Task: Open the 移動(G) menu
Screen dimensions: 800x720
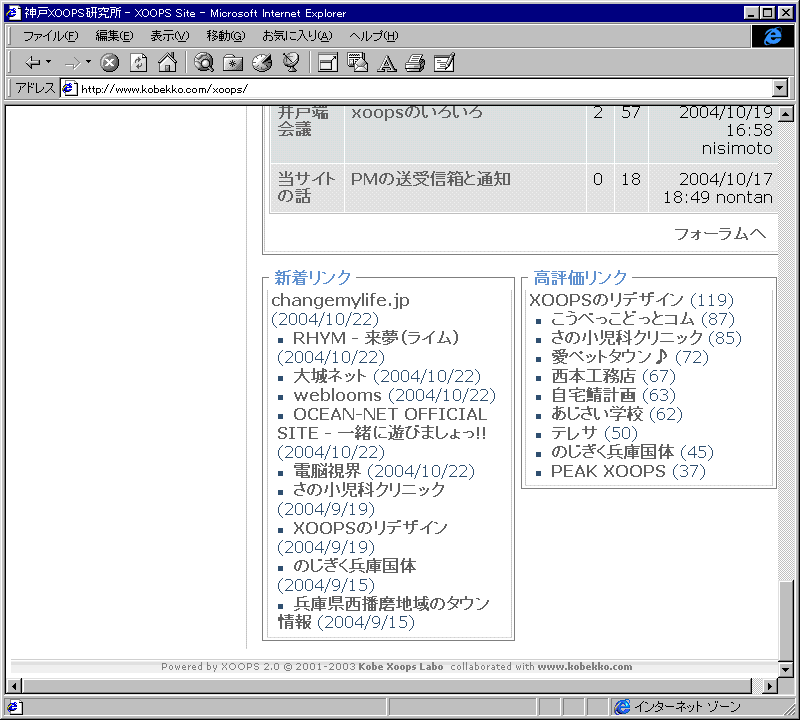Action: click(226, 36)
